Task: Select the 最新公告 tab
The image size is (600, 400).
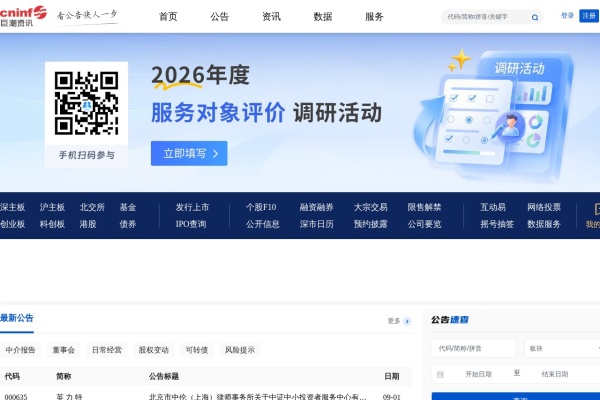Action: point(17,318)
